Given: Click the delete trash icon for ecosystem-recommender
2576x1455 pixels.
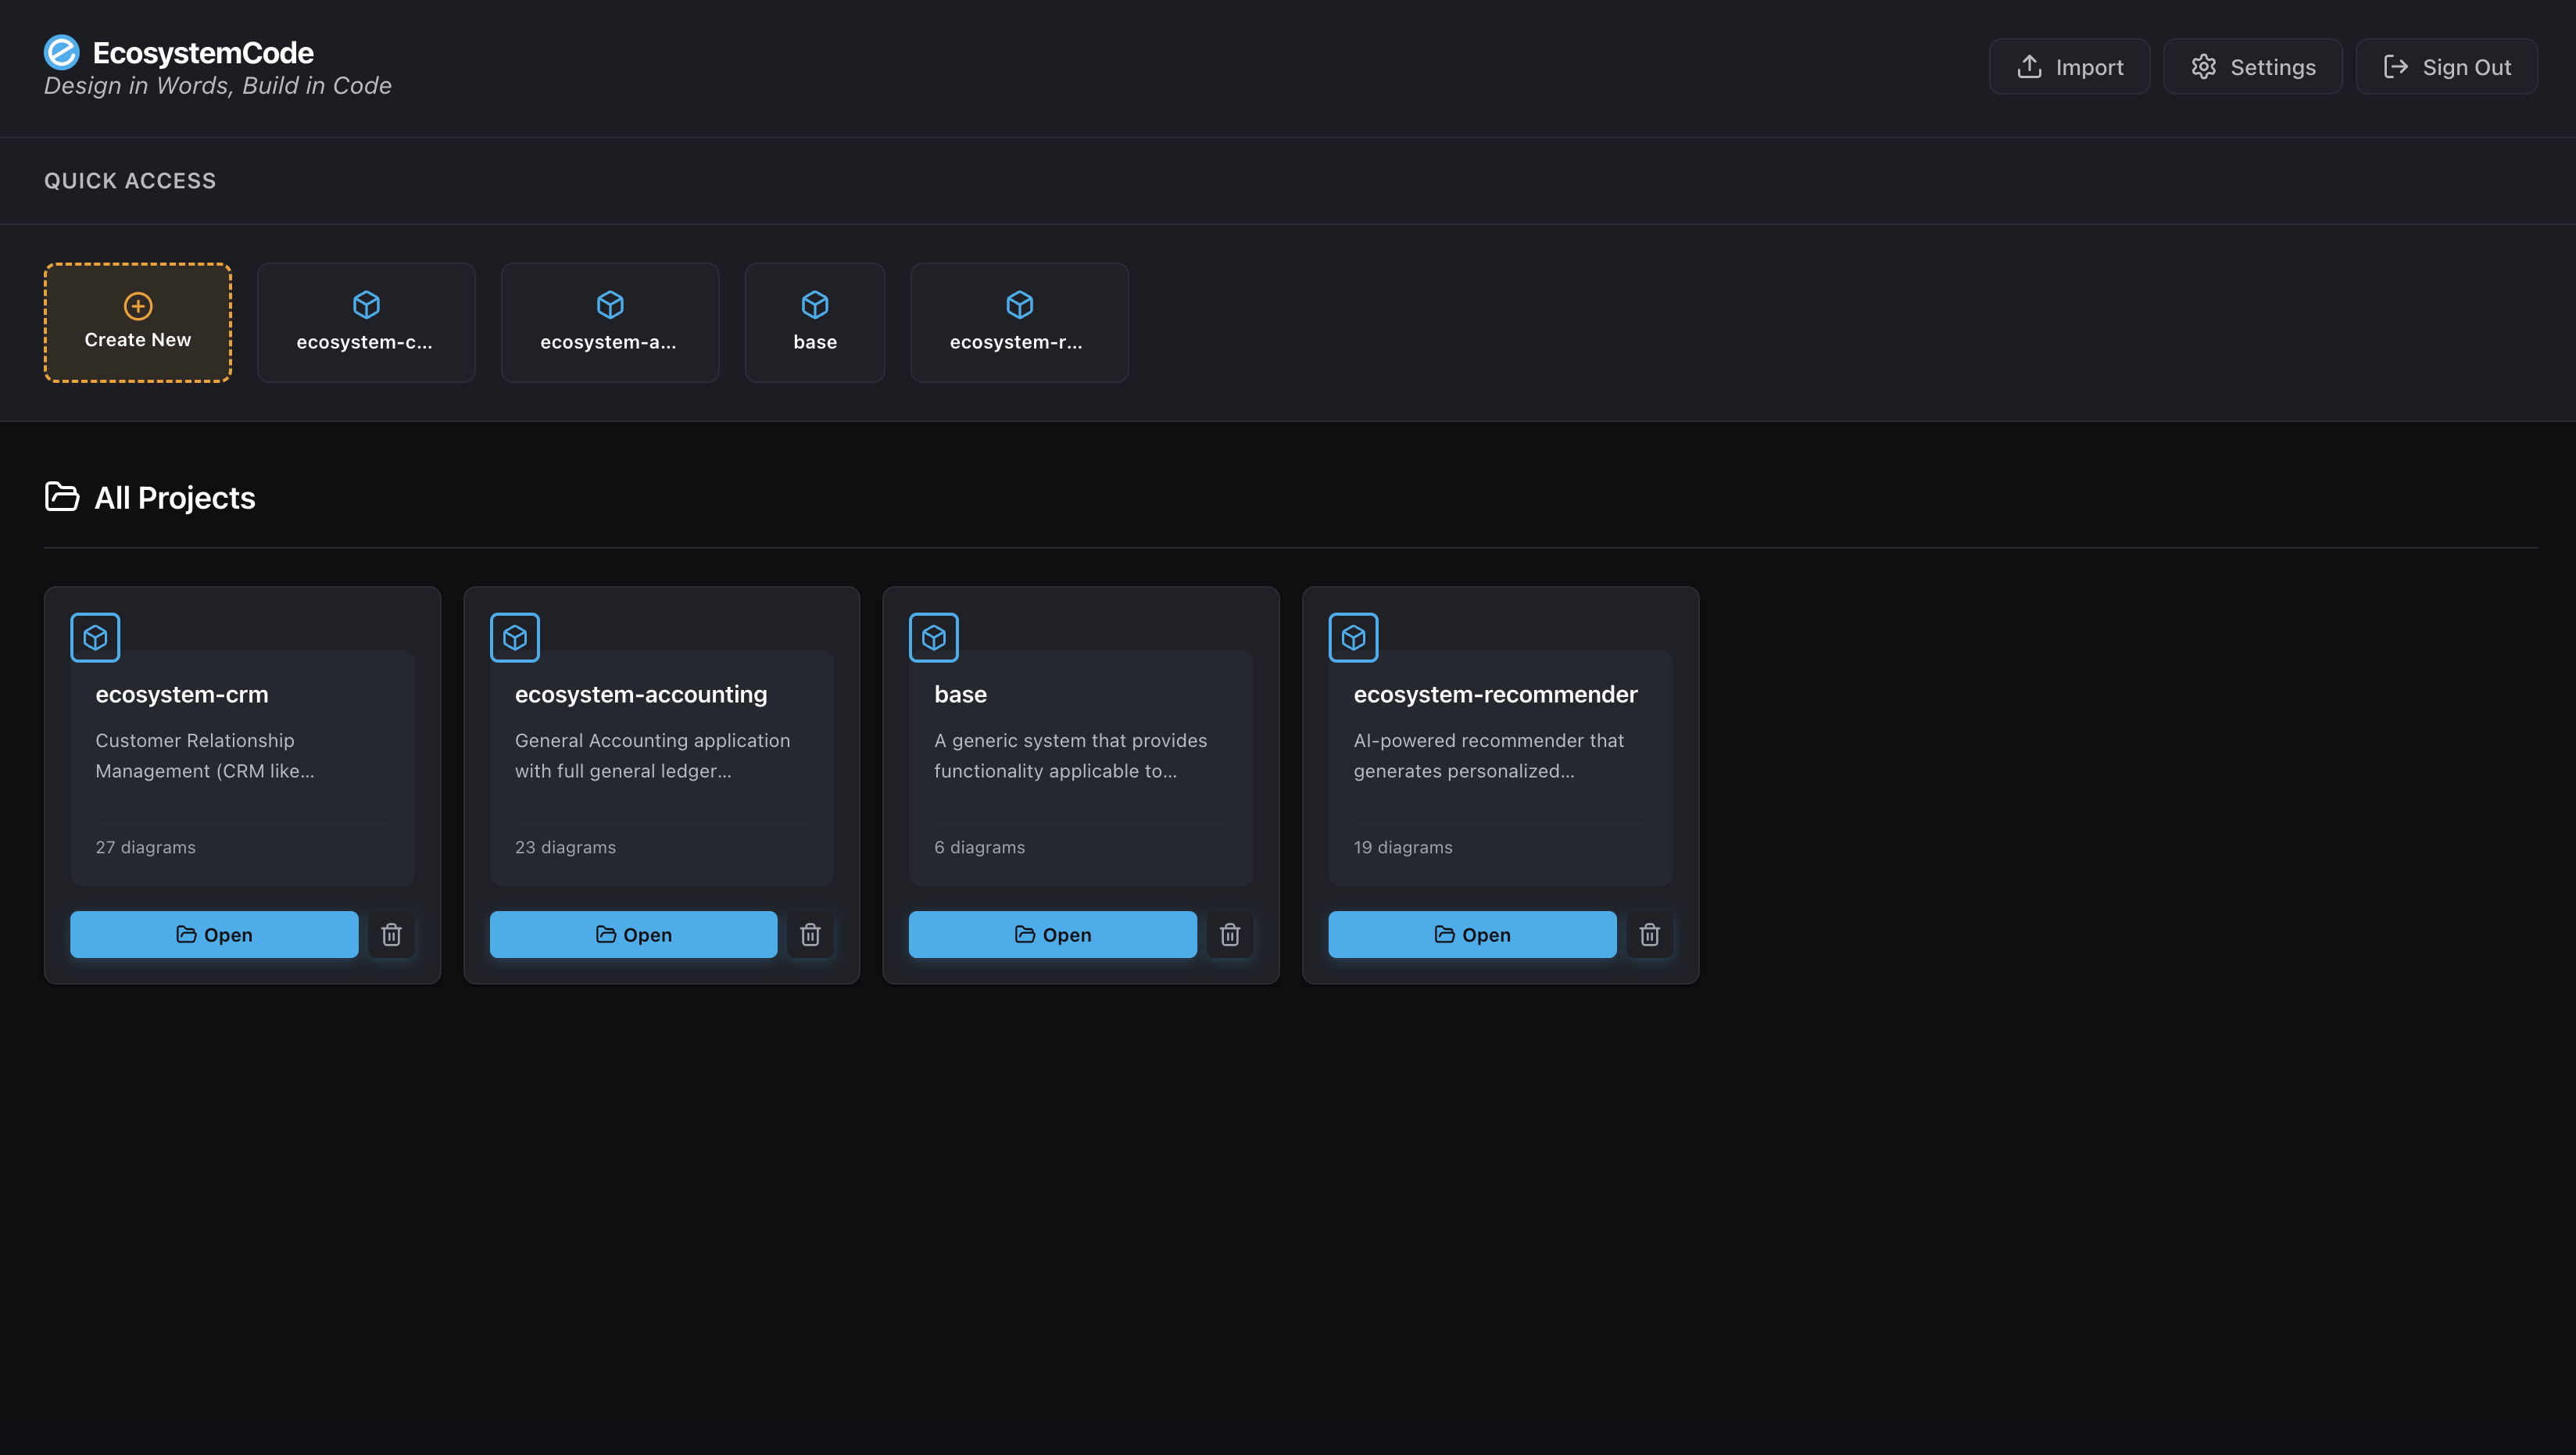Looking at the screenshot, I should click(1650, 934).
